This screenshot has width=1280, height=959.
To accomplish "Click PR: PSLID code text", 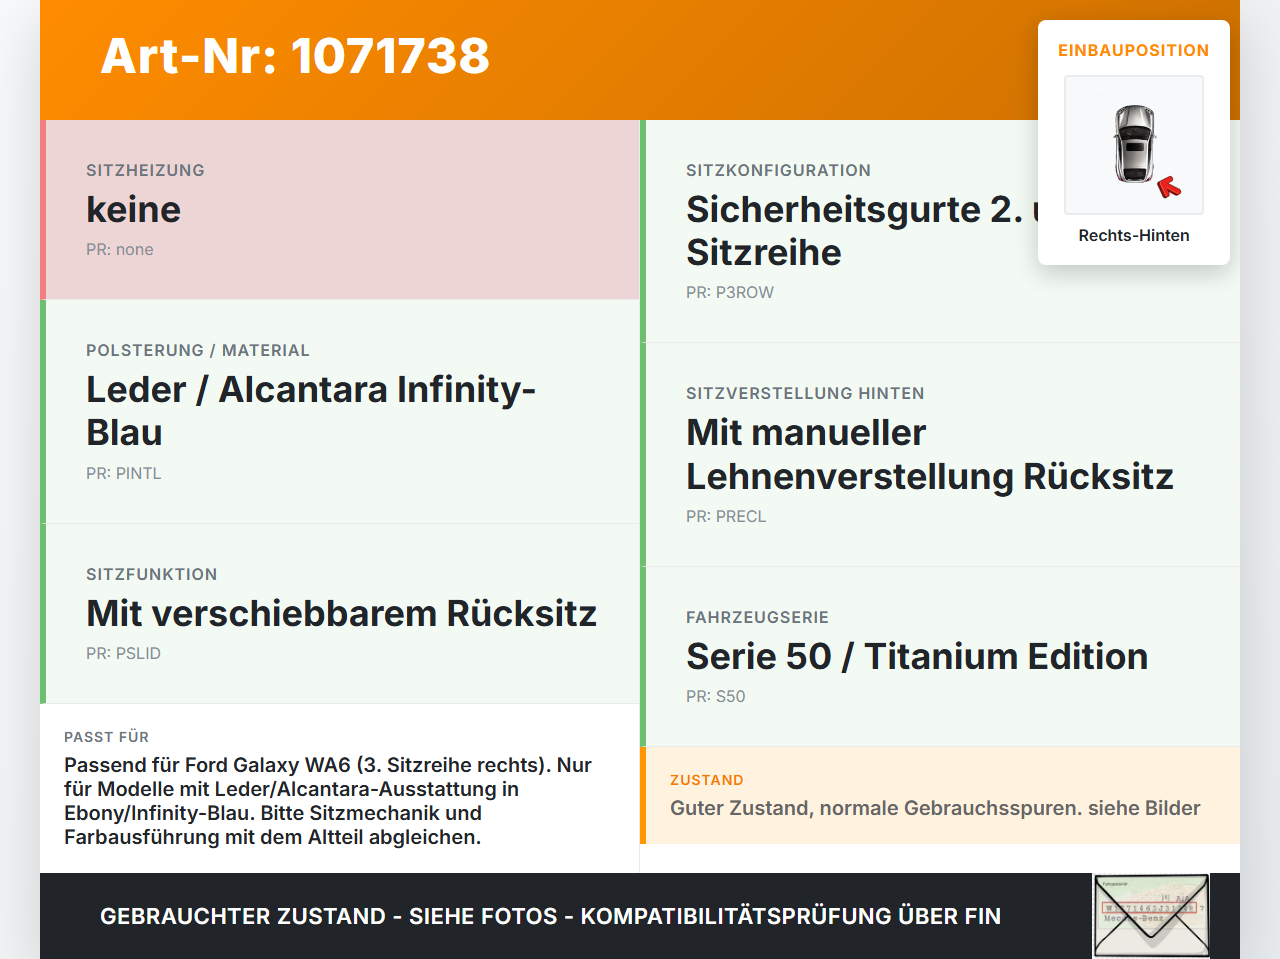I will point(123,653).
